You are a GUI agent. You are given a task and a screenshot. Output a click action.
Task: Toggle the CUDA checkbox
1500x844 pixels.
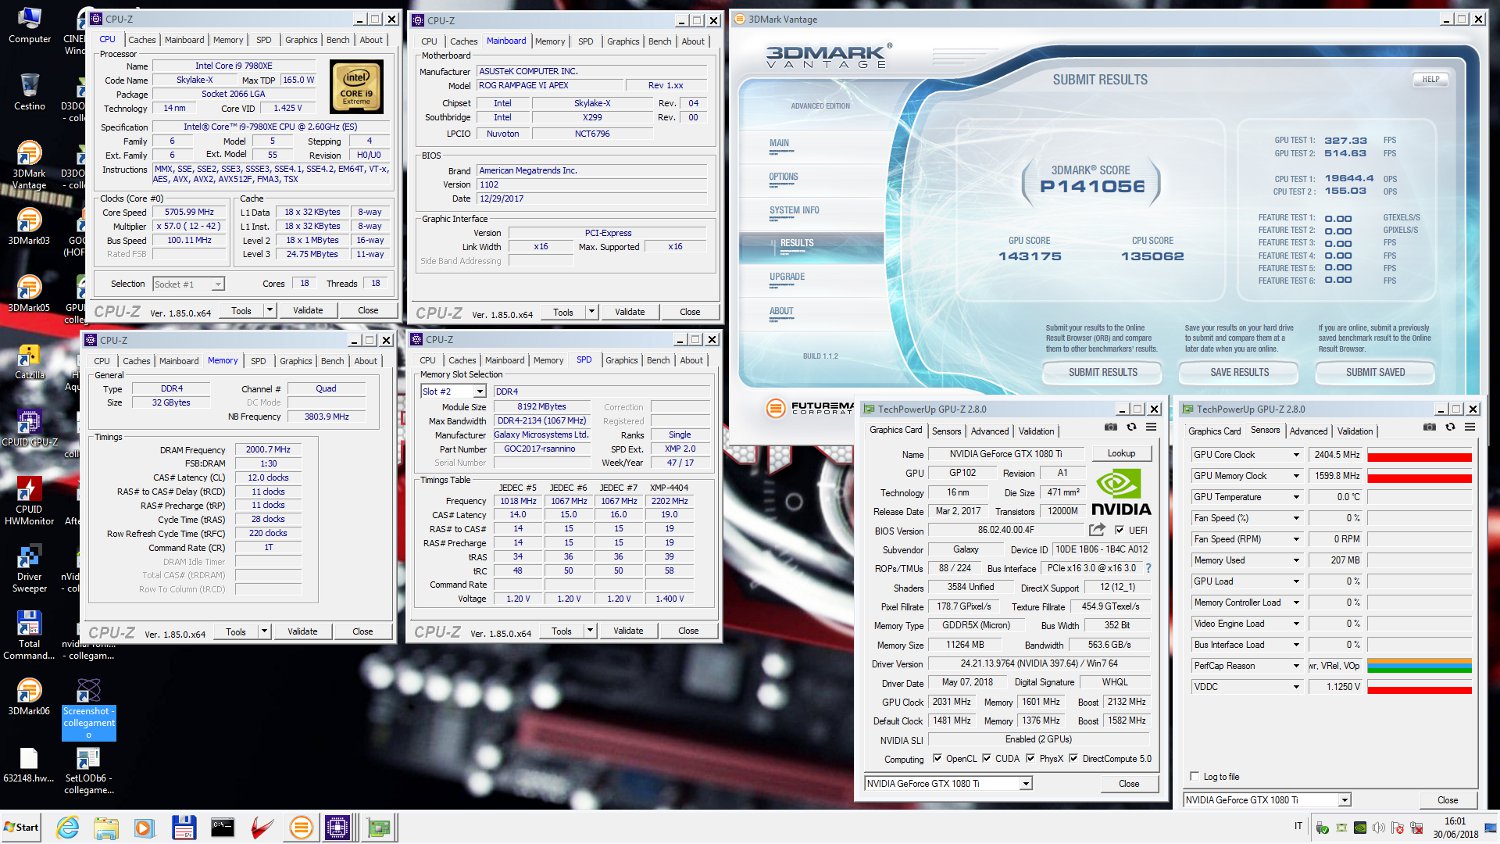[986, 758]
